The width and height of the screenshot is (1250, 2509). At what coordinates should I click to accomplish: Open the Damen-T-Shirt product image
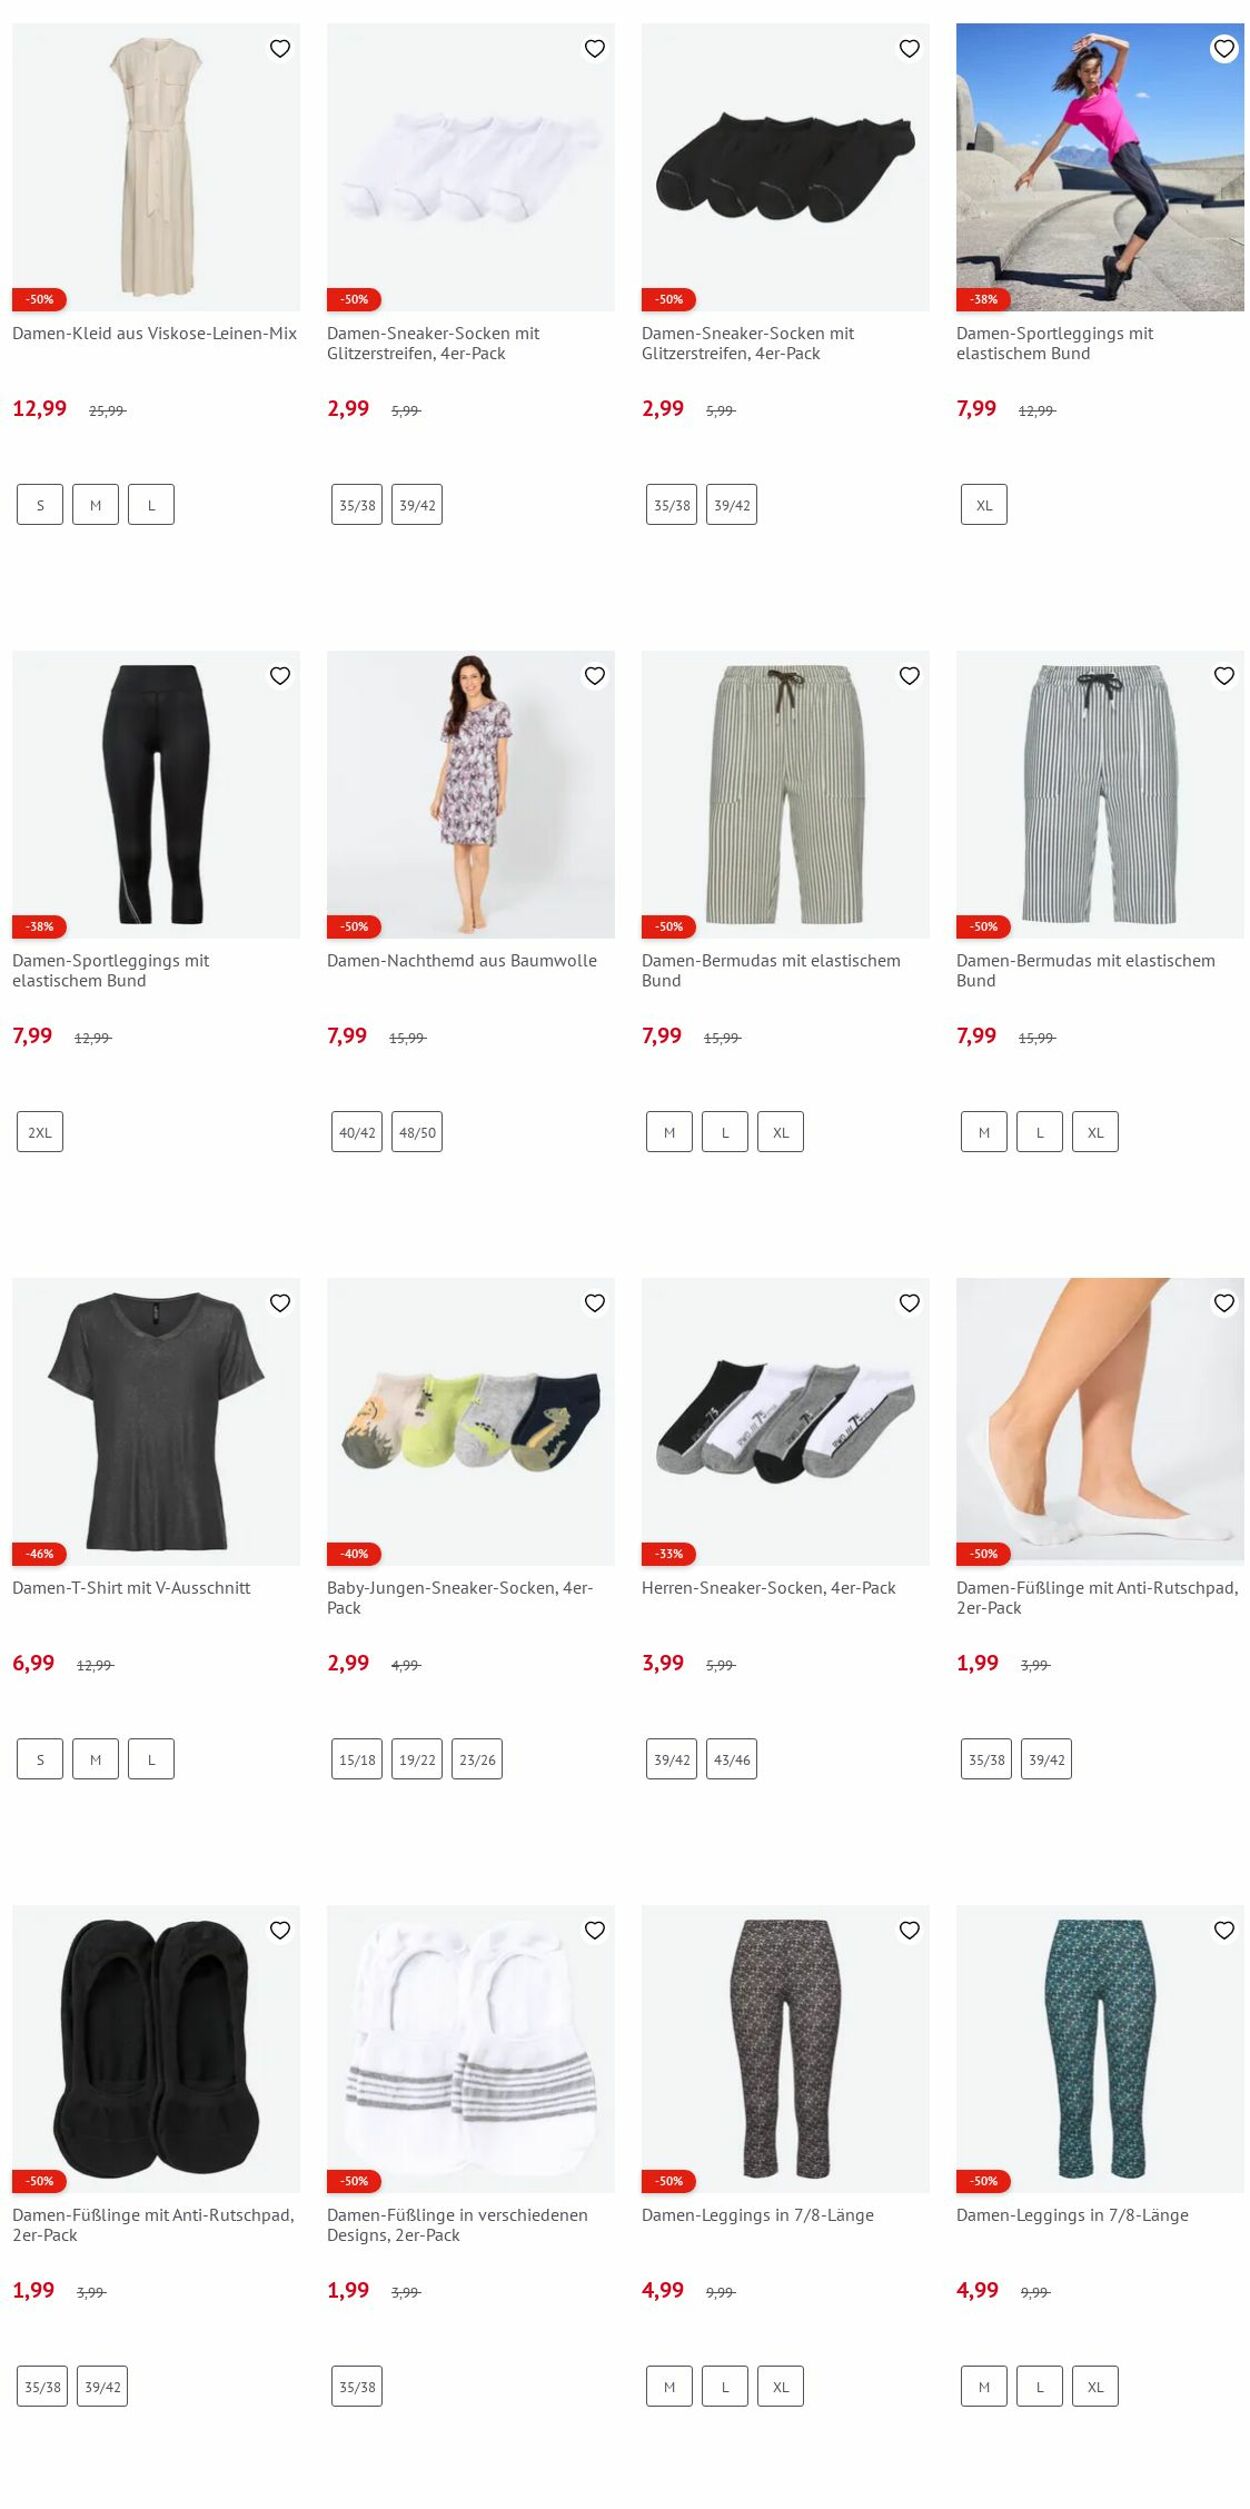click(156, 1421)
